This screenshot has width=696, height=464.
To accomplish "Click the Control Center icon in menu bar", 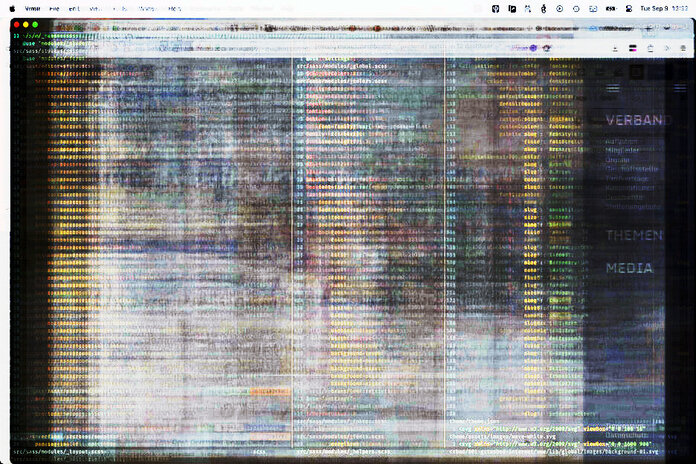I will [628, 8].
